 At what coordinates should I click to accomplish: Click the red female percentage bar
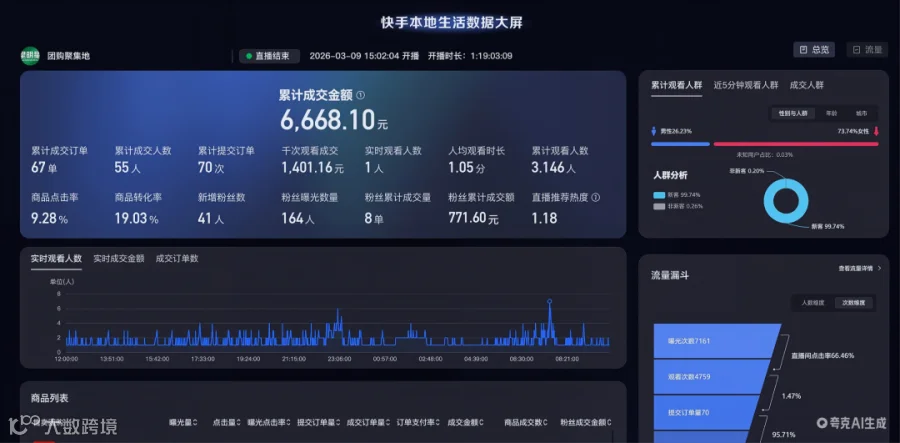pyautogui.click(x=796, y=144)
